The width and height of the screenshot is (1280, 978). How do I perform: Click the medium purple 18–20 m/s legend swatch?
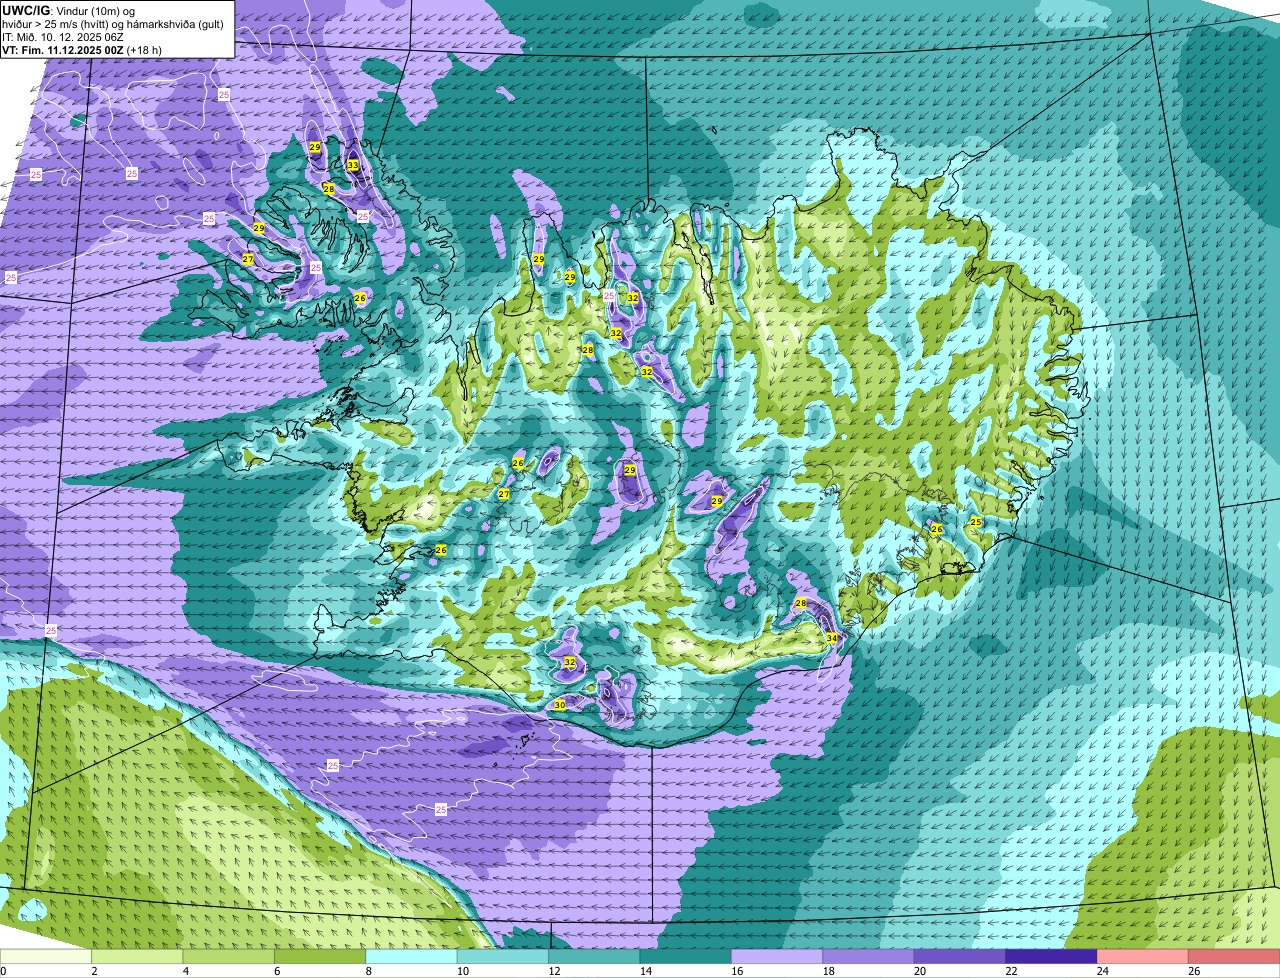click(869, 956)
